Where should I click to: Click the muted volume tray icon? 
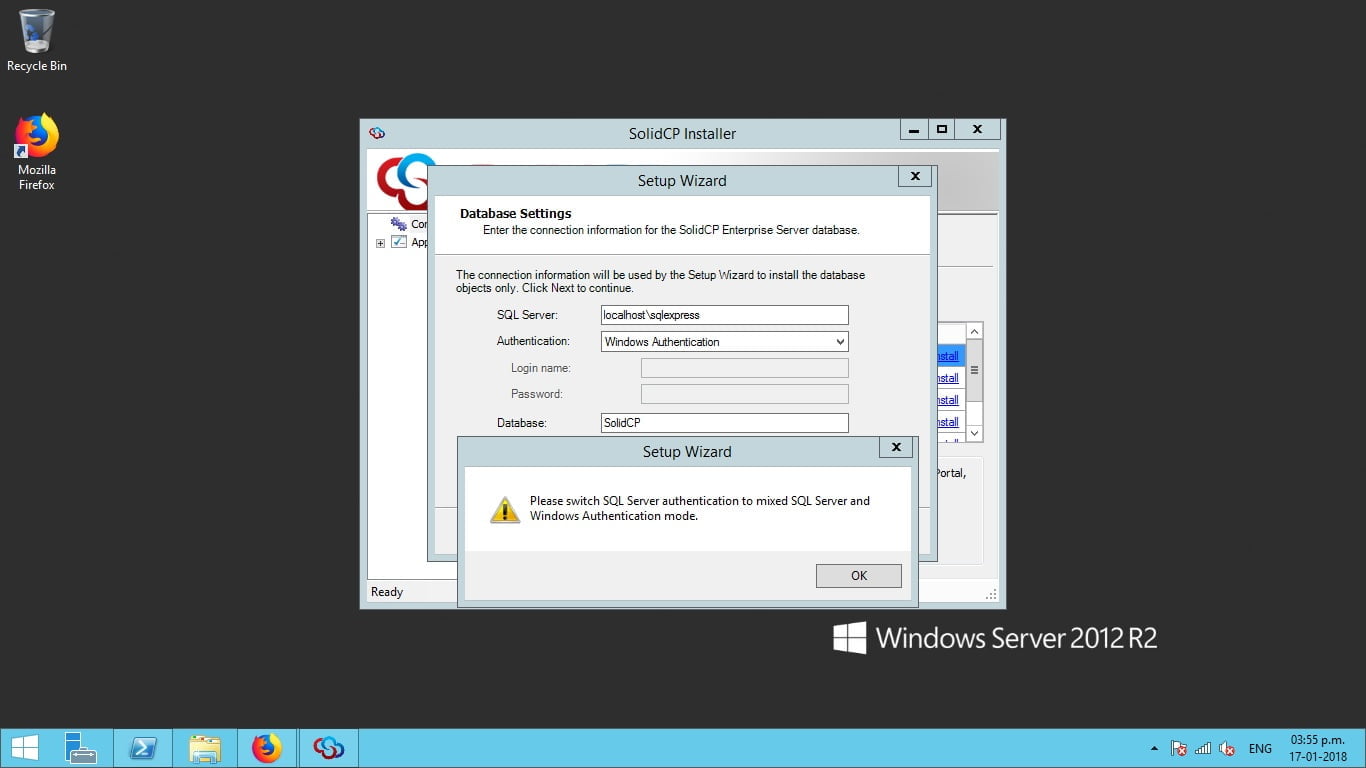1227,748
